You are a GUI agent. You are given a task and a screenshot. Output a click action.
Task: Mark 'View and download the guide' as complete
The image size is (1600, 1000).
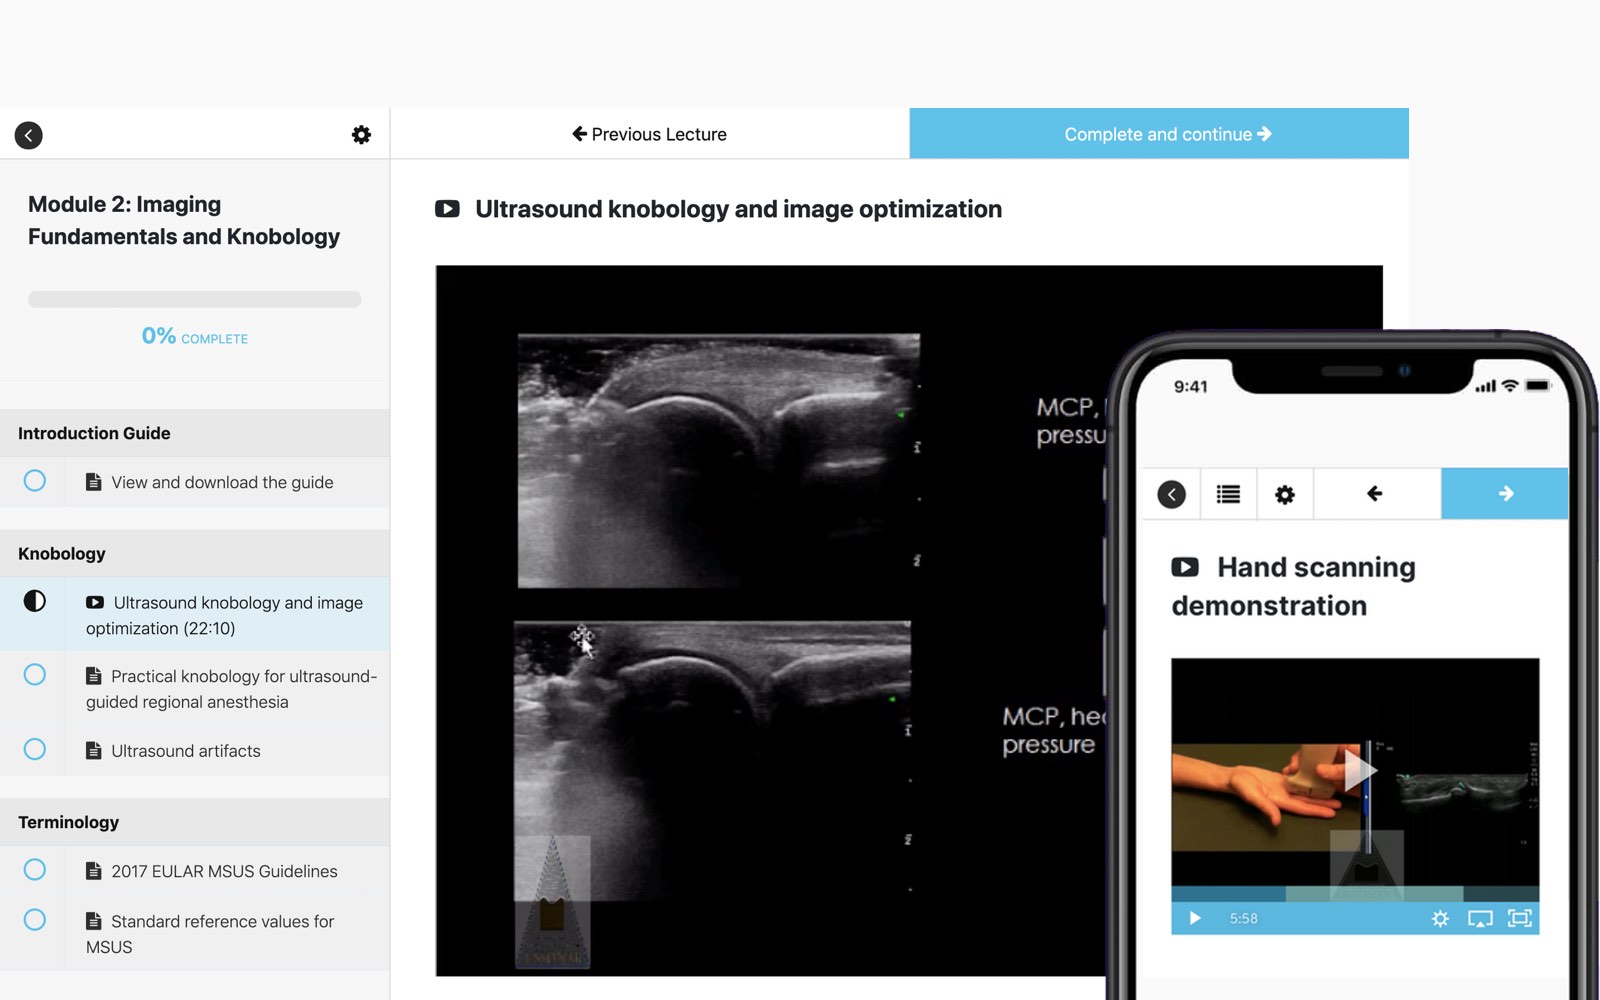(34, 481)
